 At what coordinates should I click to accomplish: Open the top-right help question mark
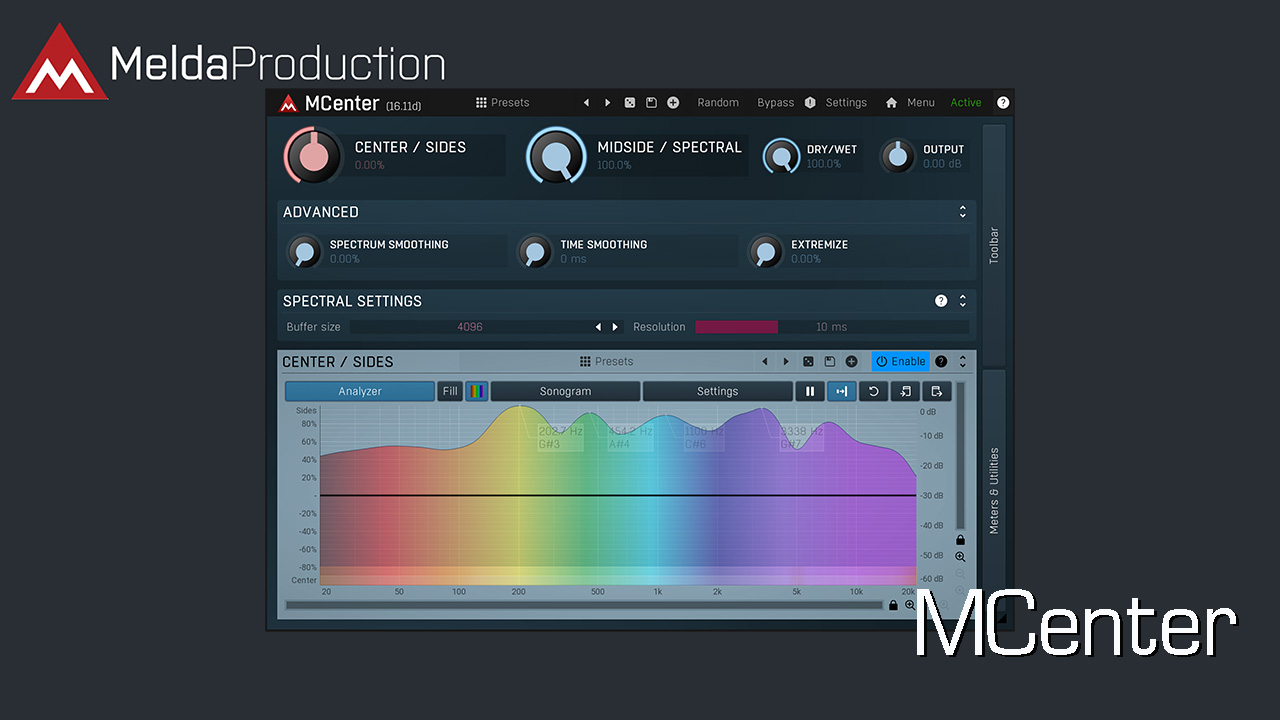(x=1003, y=103)
